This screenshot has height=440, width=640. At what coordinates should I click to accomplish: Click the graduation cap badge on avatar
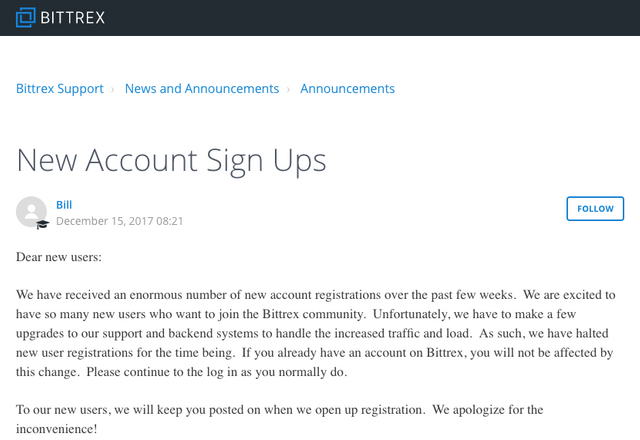point(42,224)
